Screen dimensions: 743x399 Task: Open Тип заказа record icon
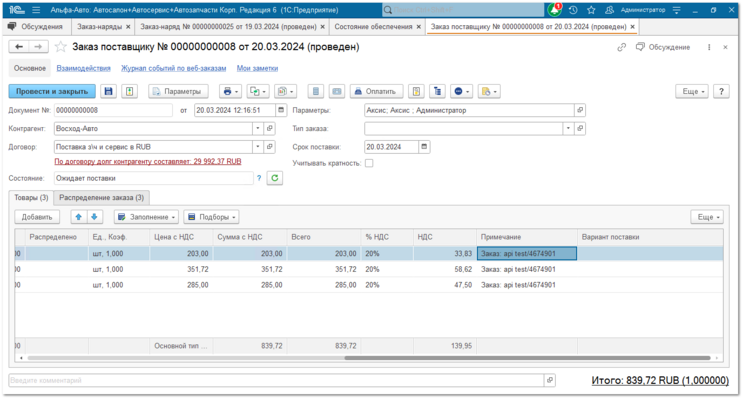[x=580, y=128]
